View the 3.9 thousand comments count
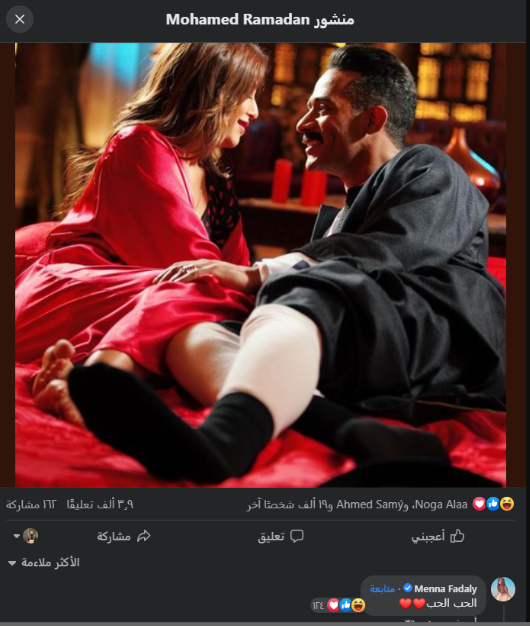 coord(100,505)
